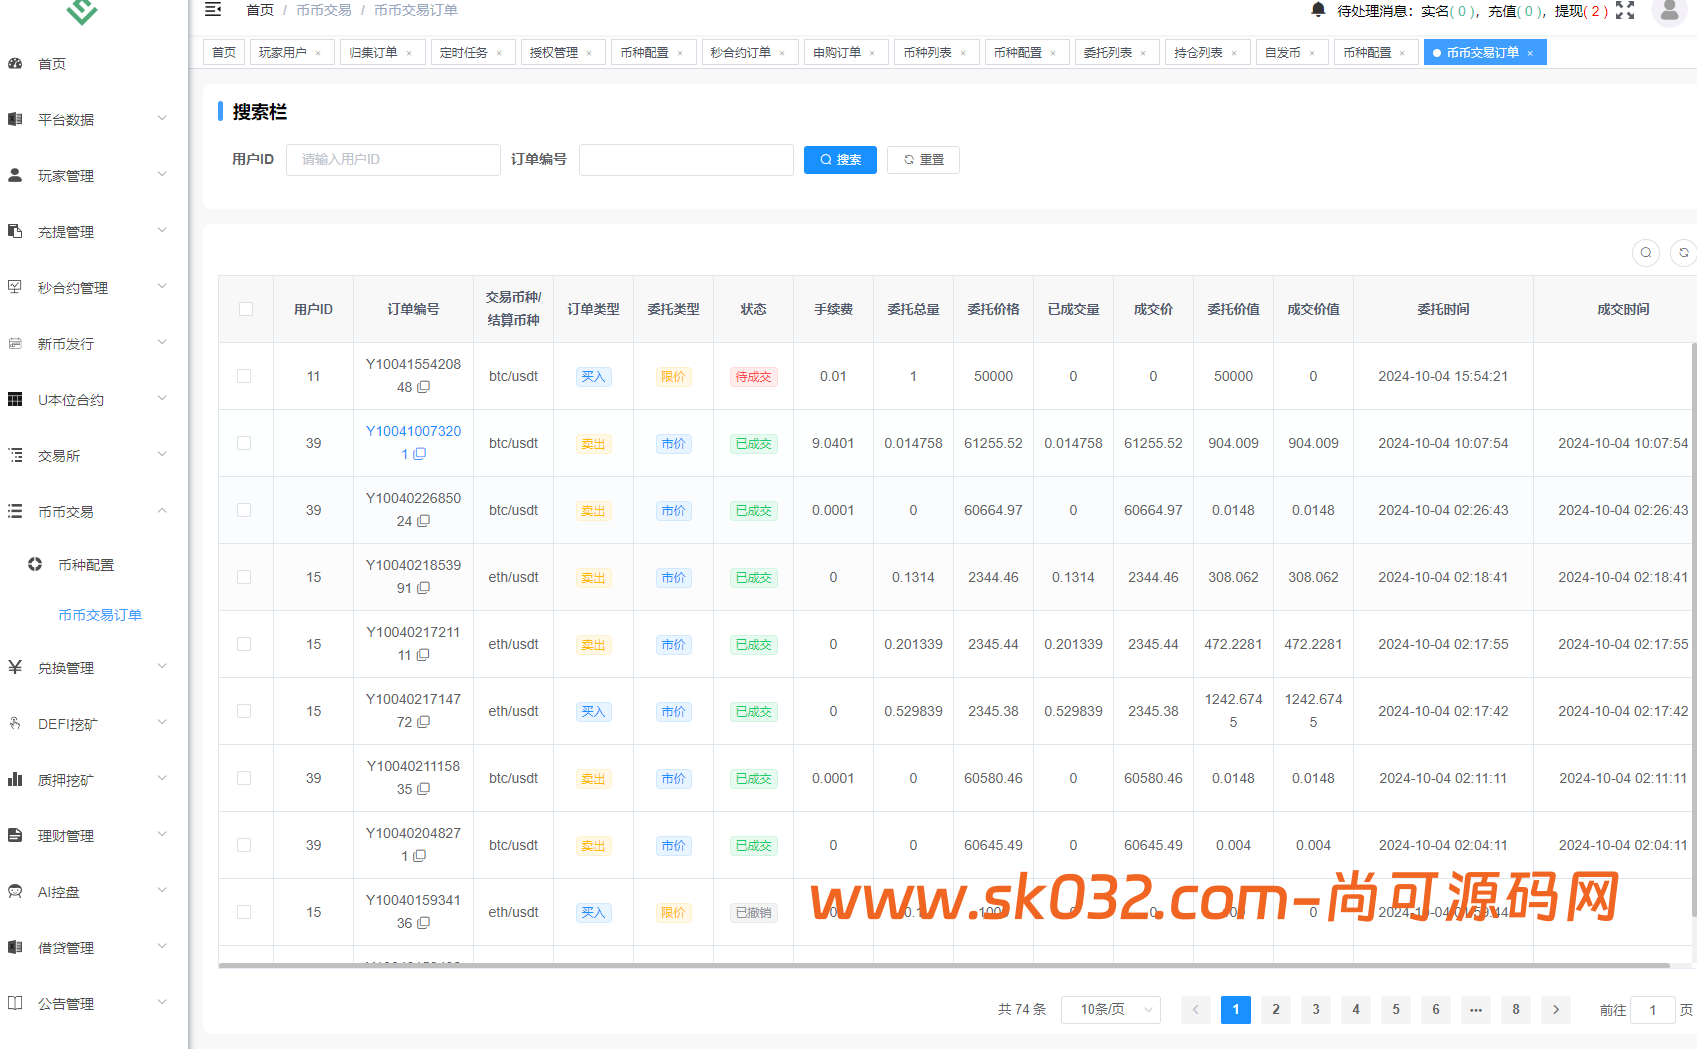Go to page 2 of results
Image resolution: width=1697 pixels, height=1049 pixels.
pos(1276,1010)
